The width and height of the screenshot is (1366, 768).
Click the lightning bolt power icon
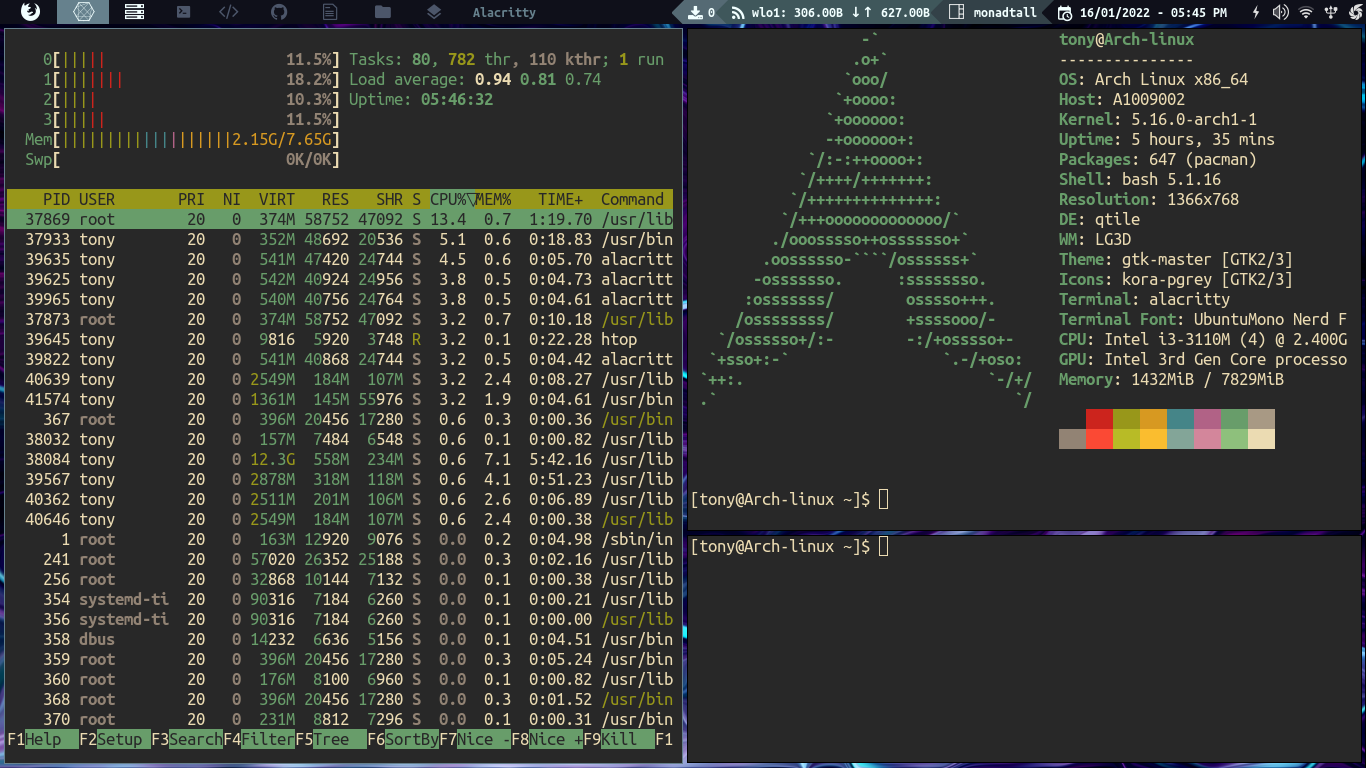coord(1257,12)
